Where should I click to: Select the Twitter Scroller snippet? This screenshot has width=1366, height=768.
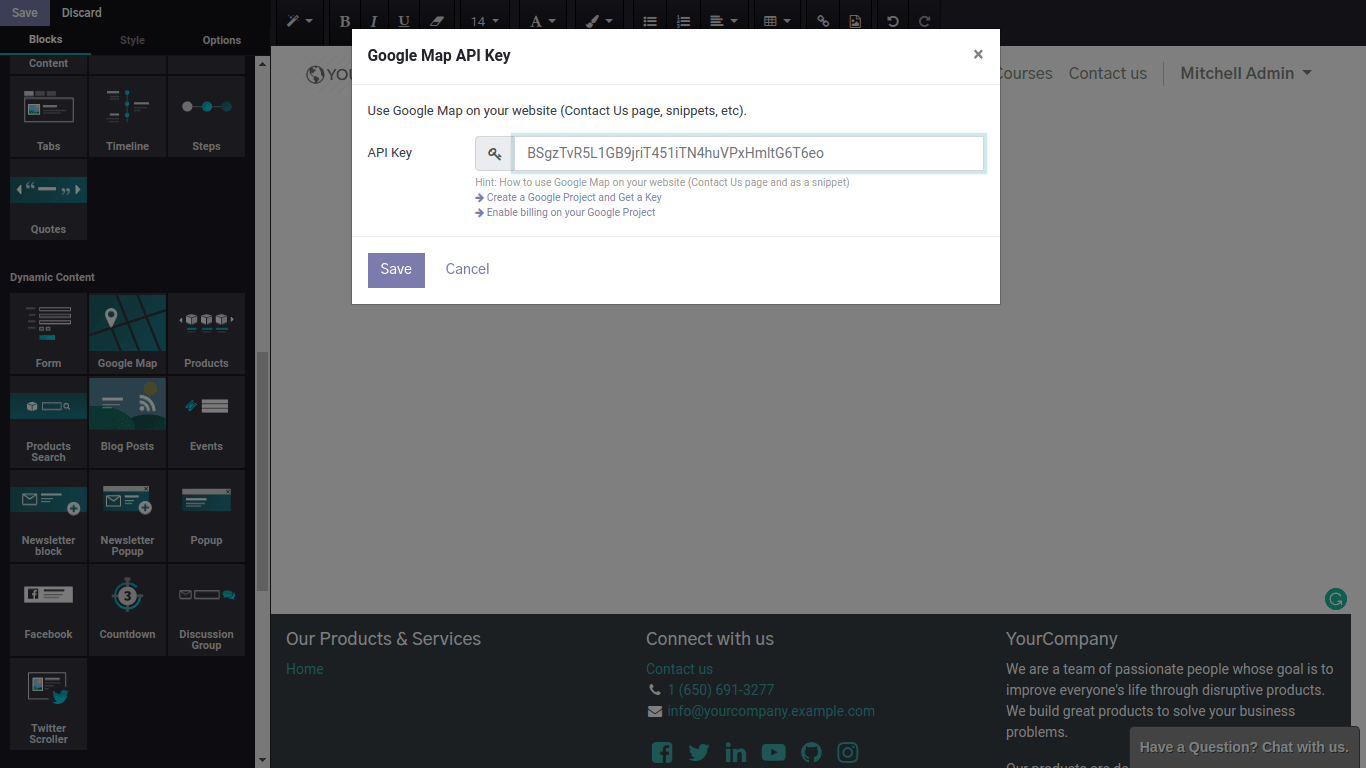[48, 704]
